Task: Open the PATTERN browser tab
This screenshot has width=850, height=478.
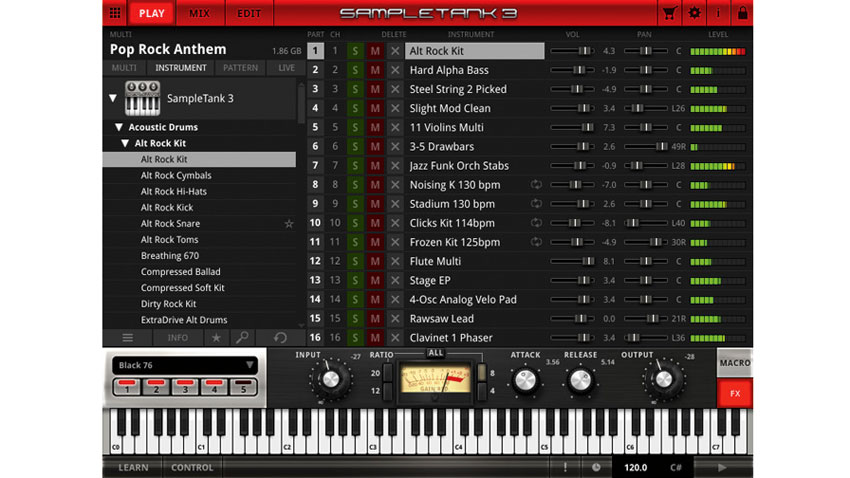Action: [x=240, y=68]
